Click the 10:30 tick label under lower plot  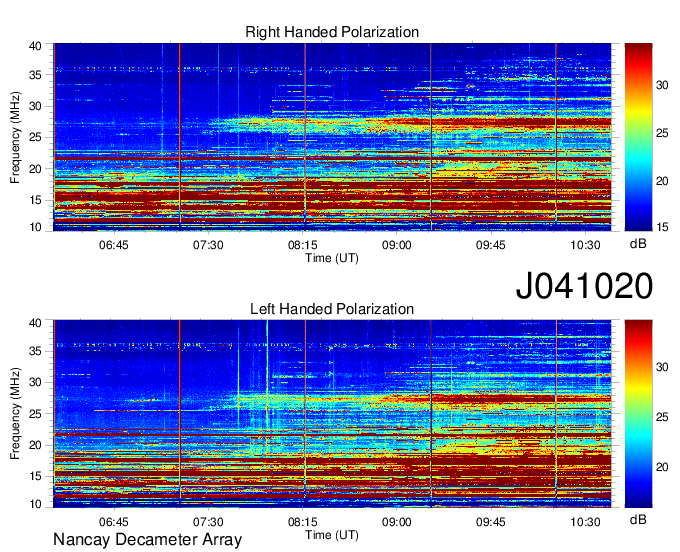(585, 522)
